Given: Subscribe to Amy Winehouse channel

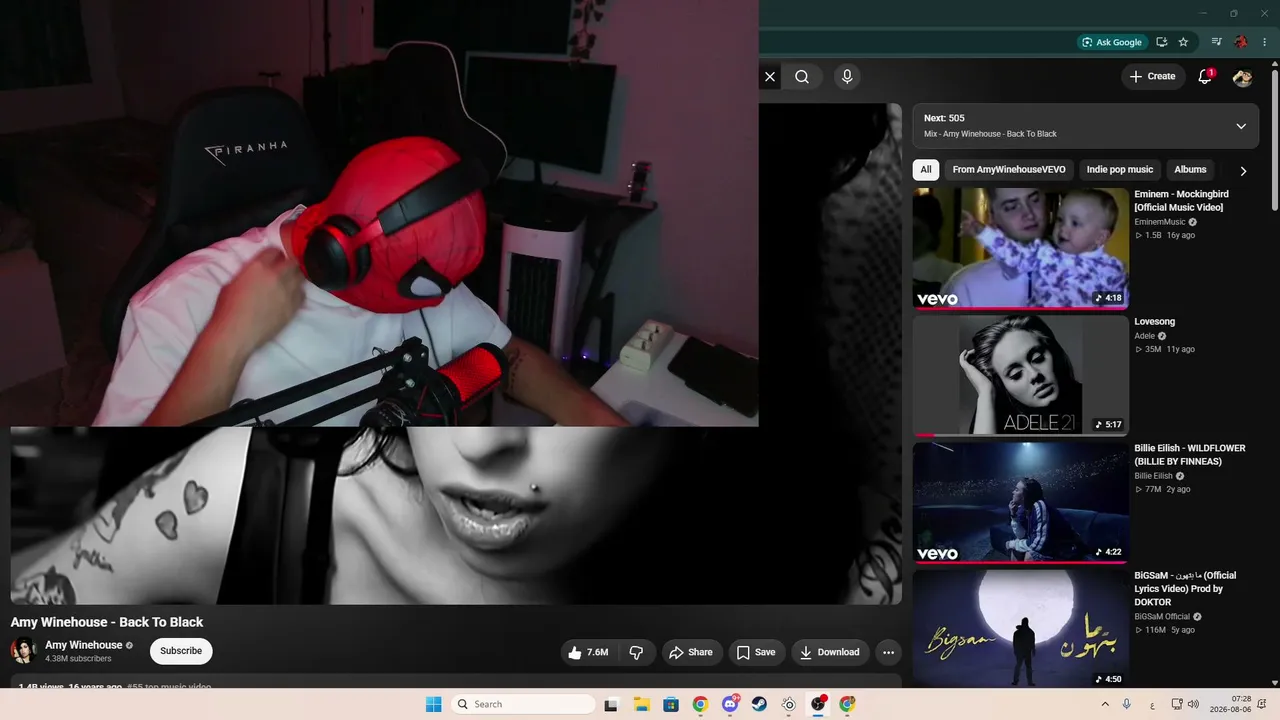Looking at the screenshot, I should 181,651.
